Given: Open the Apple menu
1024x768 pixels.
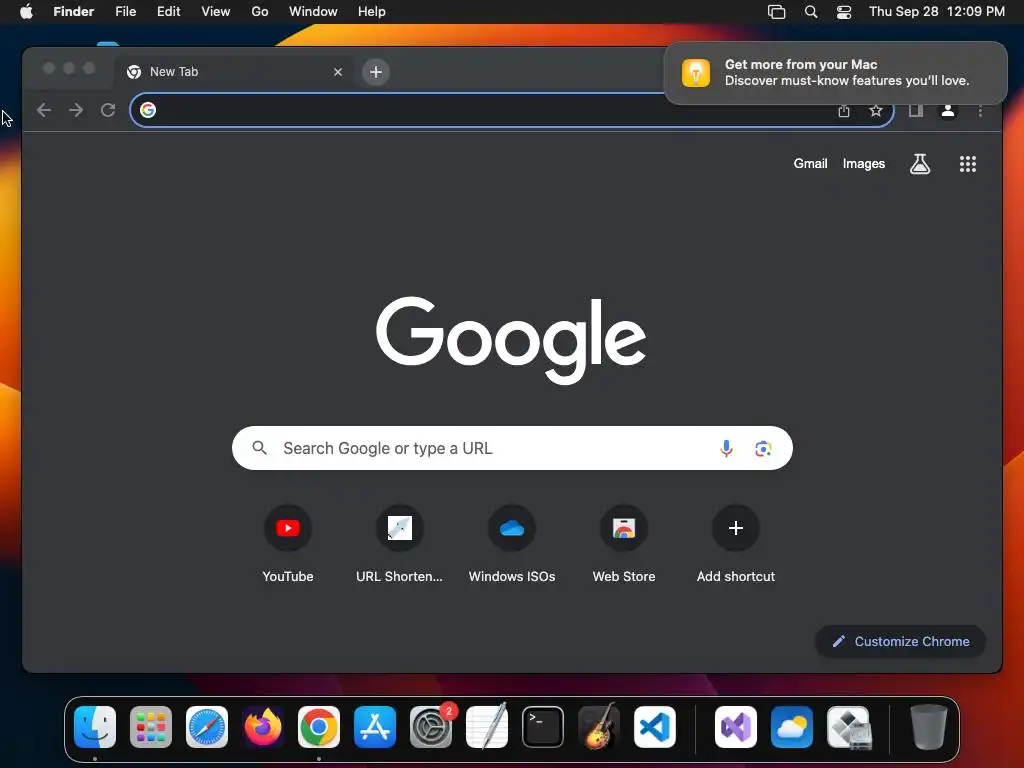Looking at the screenshot, I should [26, 12].
